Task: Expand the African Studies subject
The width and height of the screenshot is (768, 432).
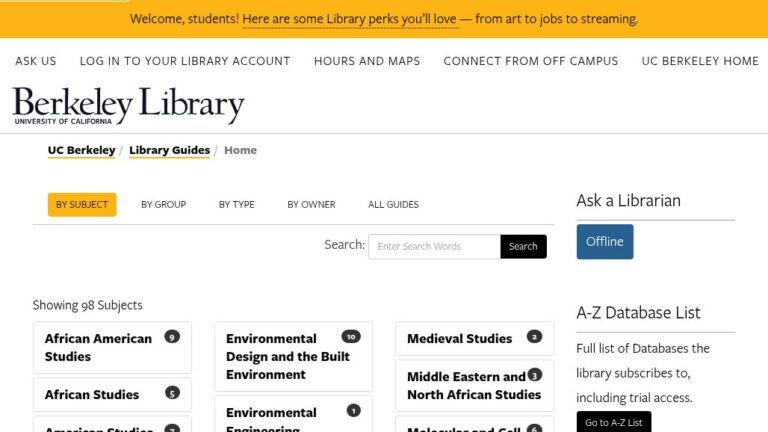Action: point(112,395)
